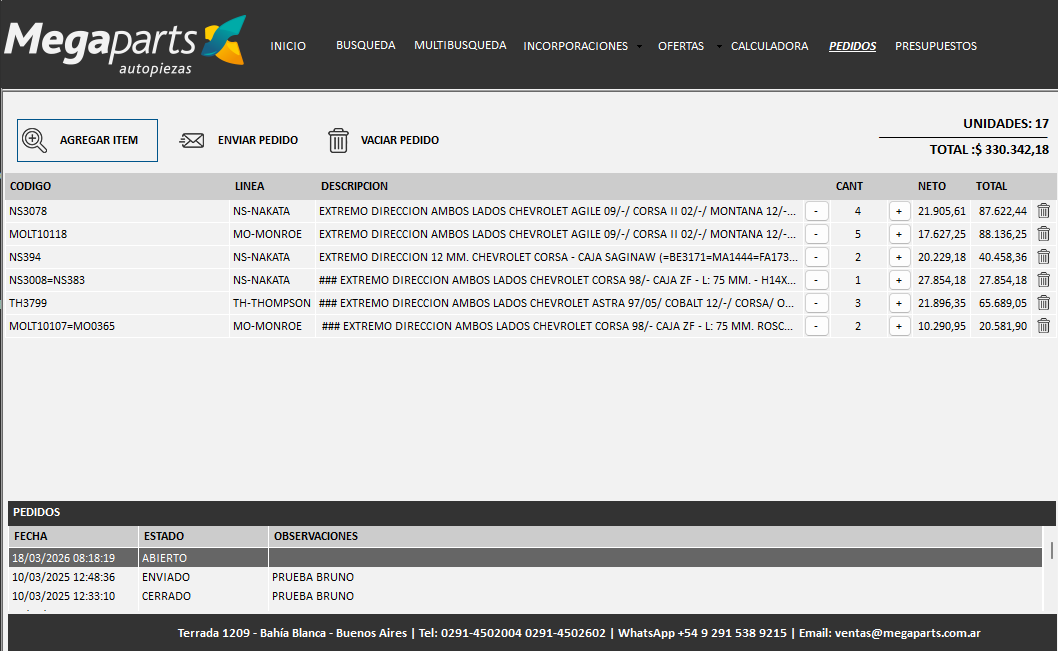1058x651 pixels.
Task: Open the Ofertas dropdown menu
Action: [x=688, y=46]
